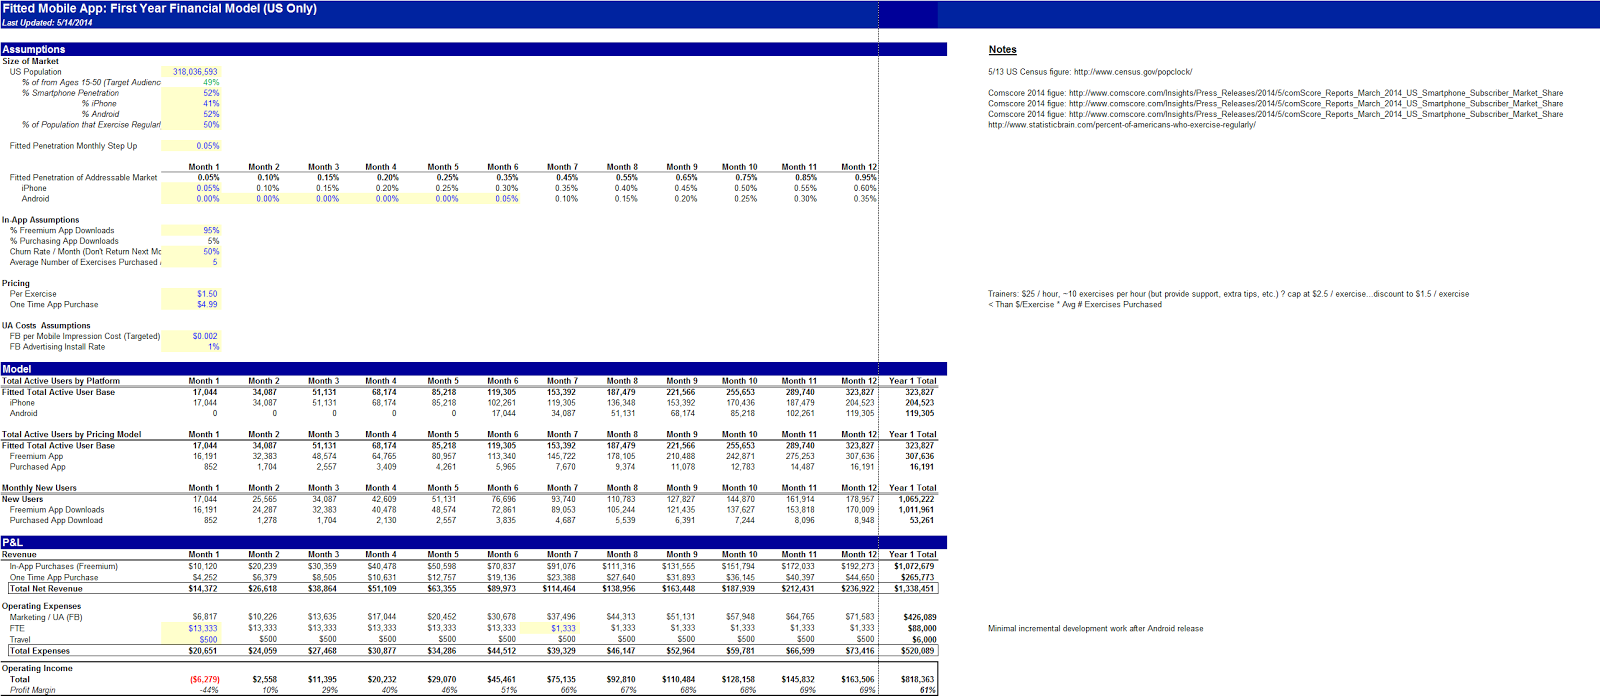Viewport: 1600px width, 696px height.
Task: Select 'Total Active Users by Platform' heading
Action: [x=61, y=381]
